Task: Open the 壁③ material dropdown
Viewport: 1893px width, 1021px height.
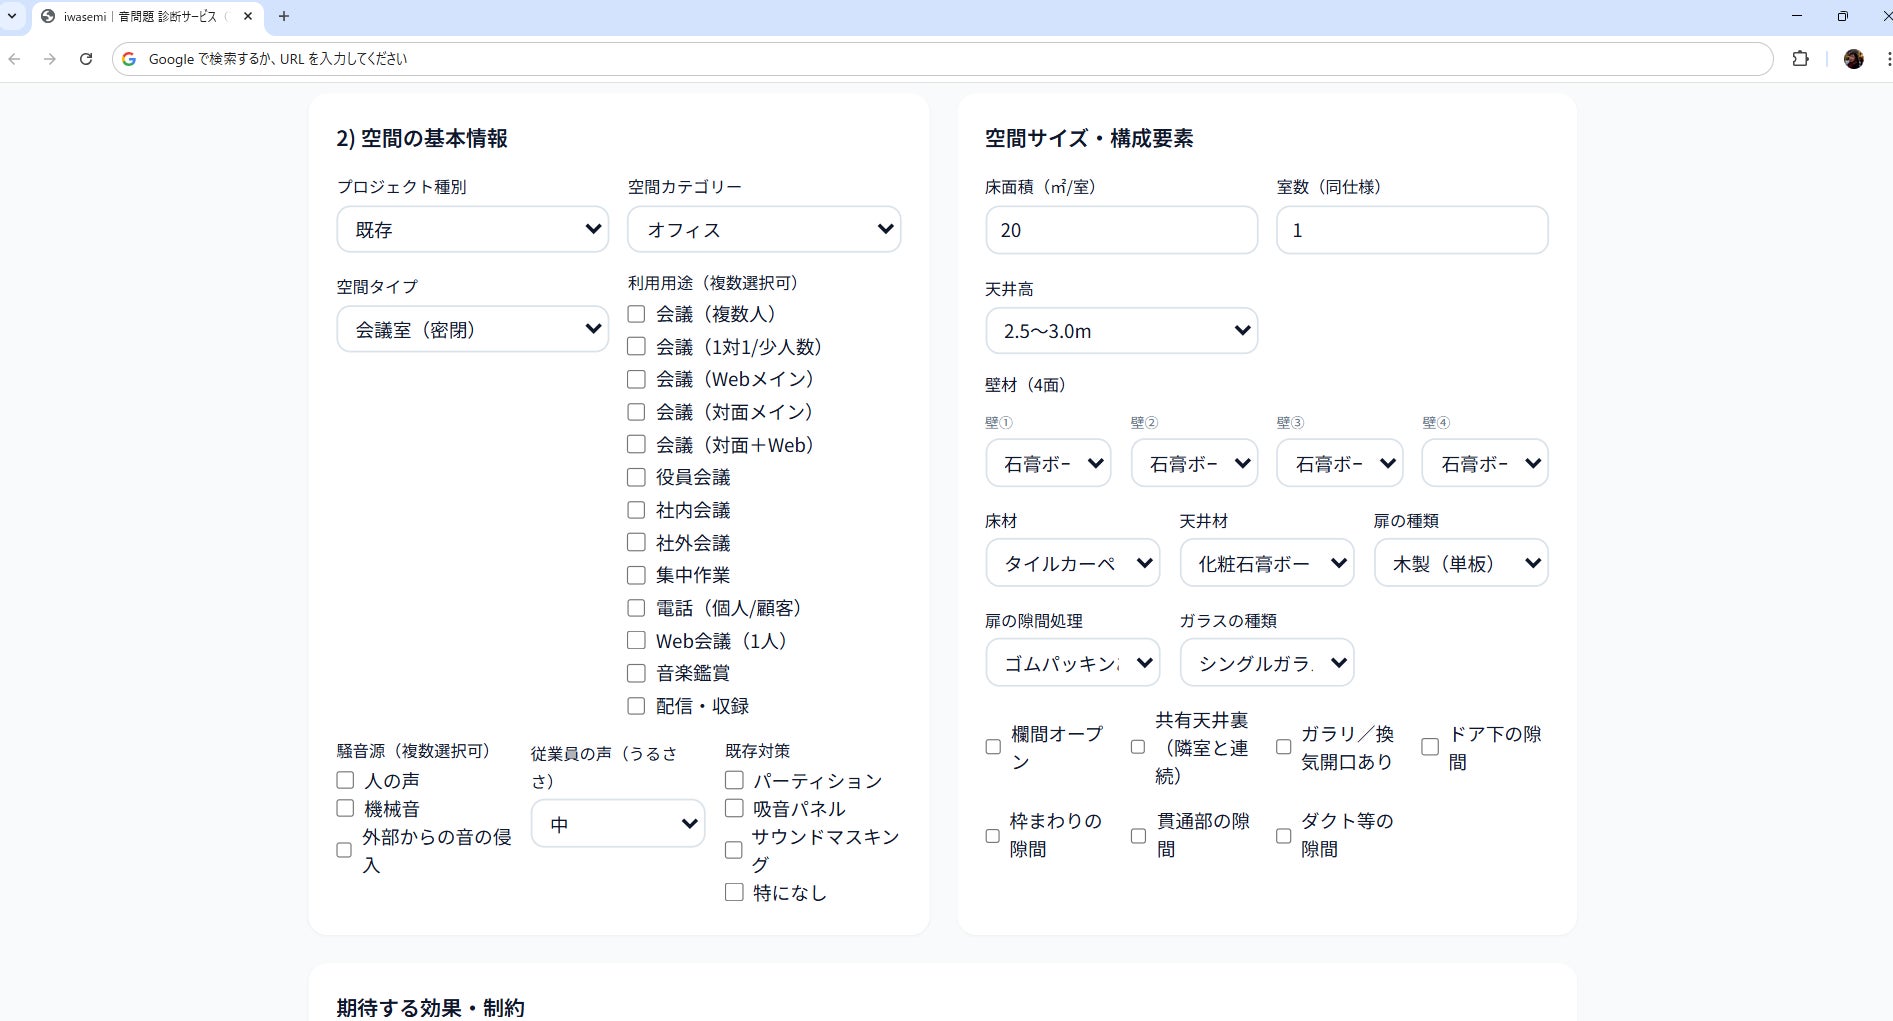Action: (1340, 463)
